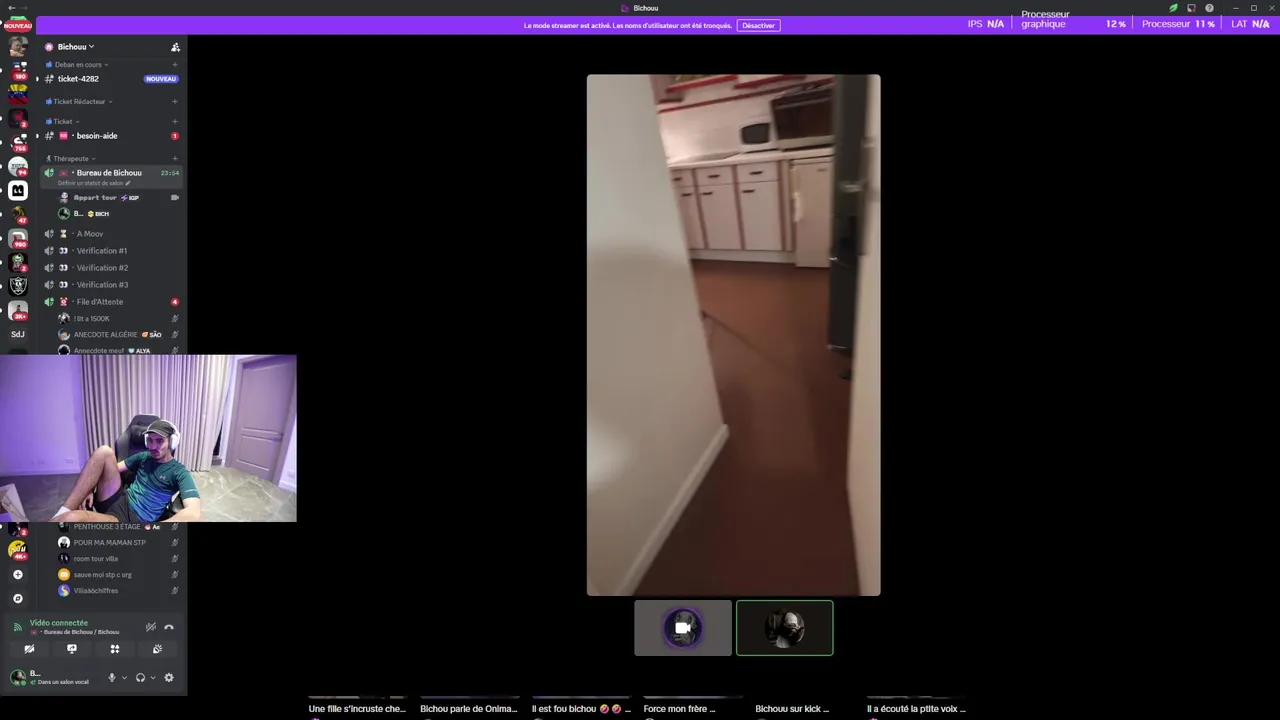Screen dimensions: 1280x720
Task: Open the Bichouu server dropdown menu
Action: point(75,47)
